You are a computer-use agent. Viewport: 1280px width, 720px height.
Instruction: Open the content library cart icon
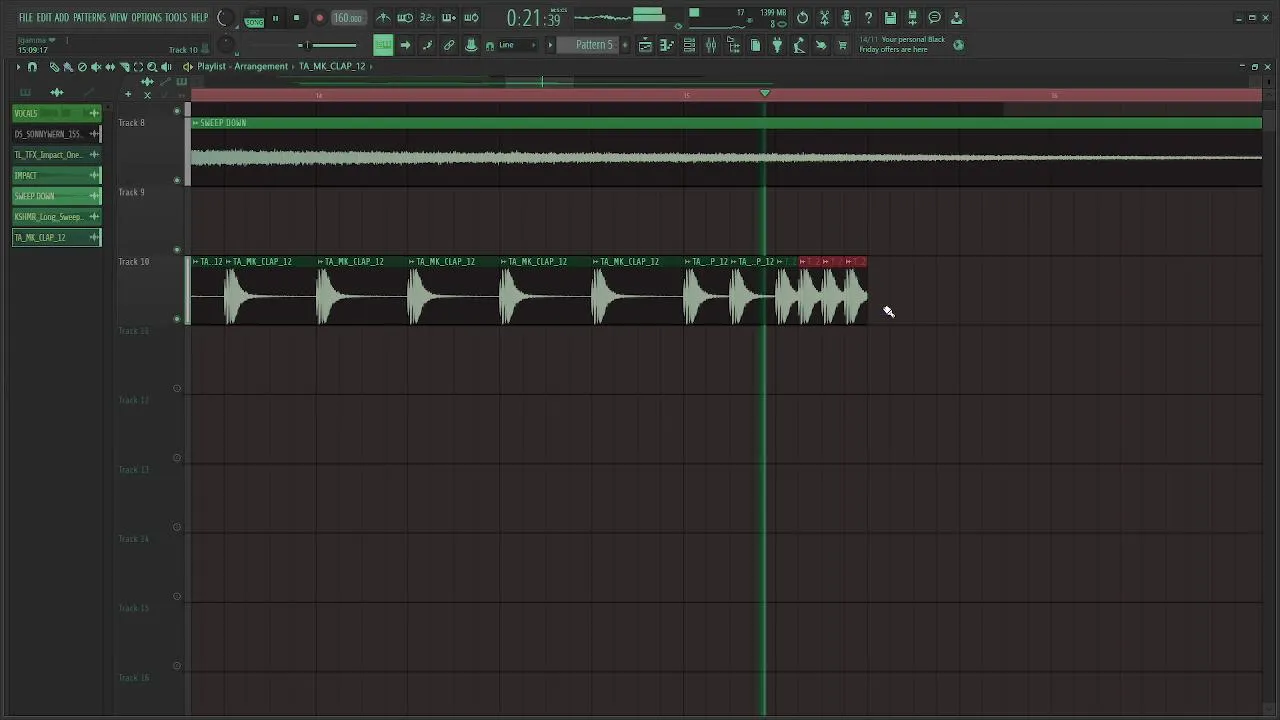click(x=842, y=45)
